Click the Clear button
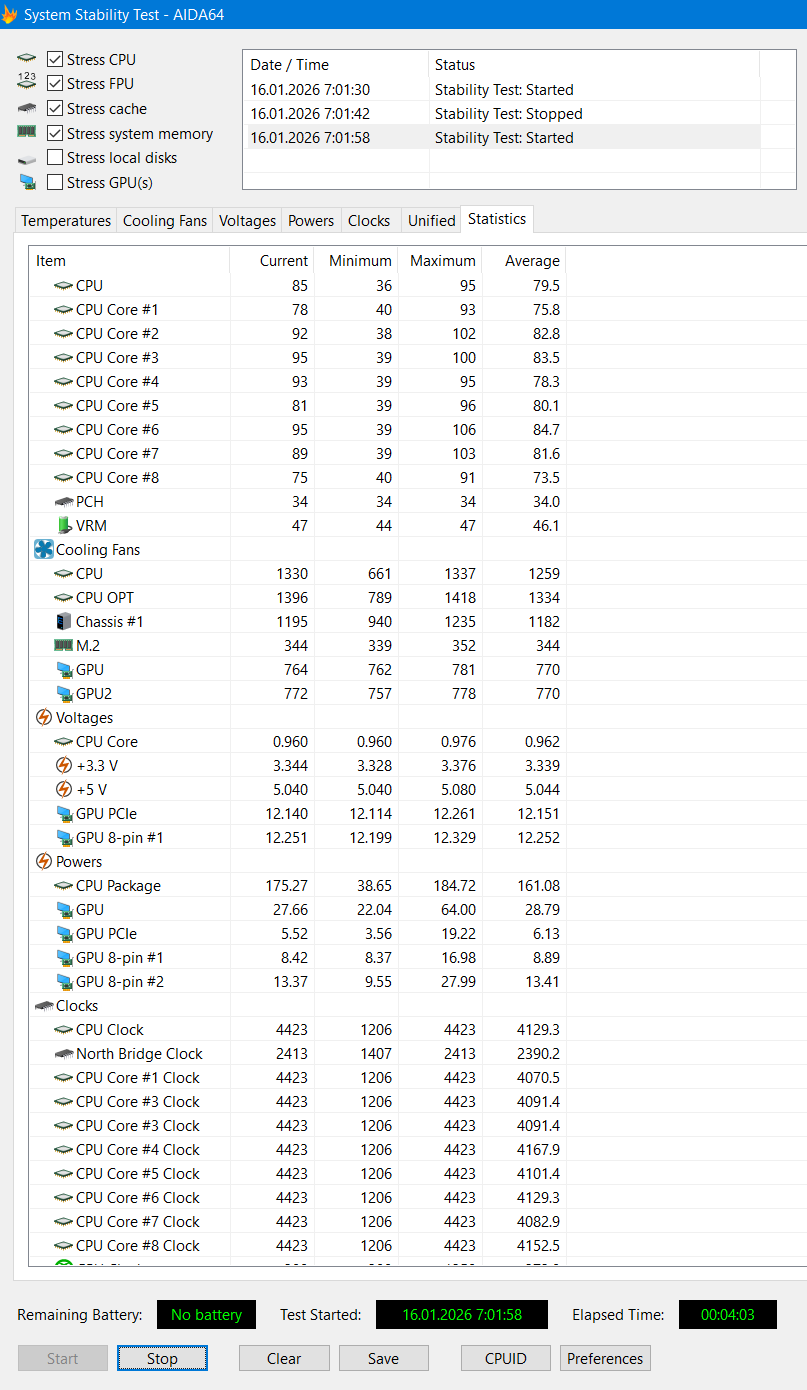 coord(284,1358)
